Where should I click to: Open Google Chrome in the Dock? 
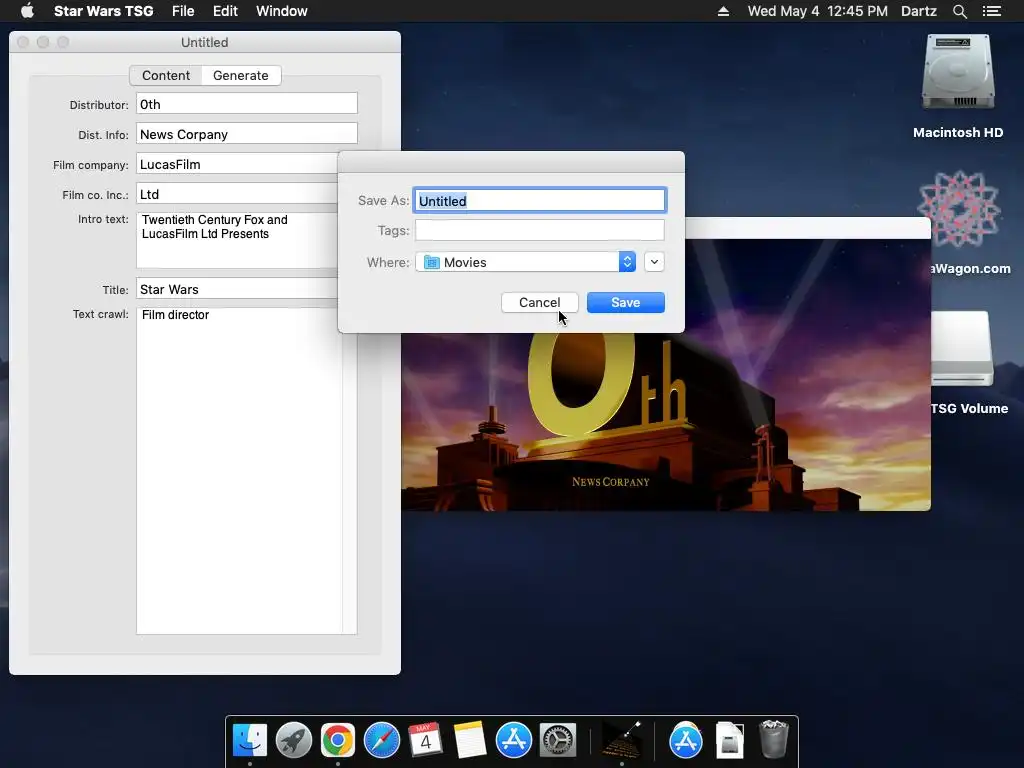[338, 741]
